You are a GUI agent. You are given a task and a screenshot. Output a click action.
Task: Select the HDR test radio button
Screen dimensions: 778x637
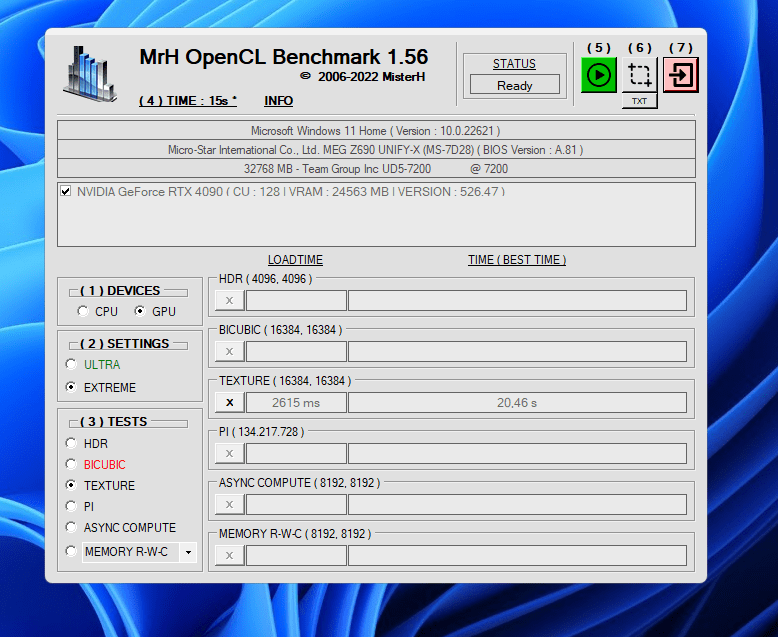coord(71,443)
